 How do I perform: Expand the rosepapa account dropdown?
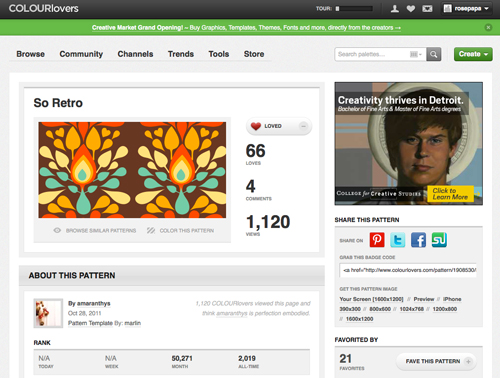(x=467, y=9)
